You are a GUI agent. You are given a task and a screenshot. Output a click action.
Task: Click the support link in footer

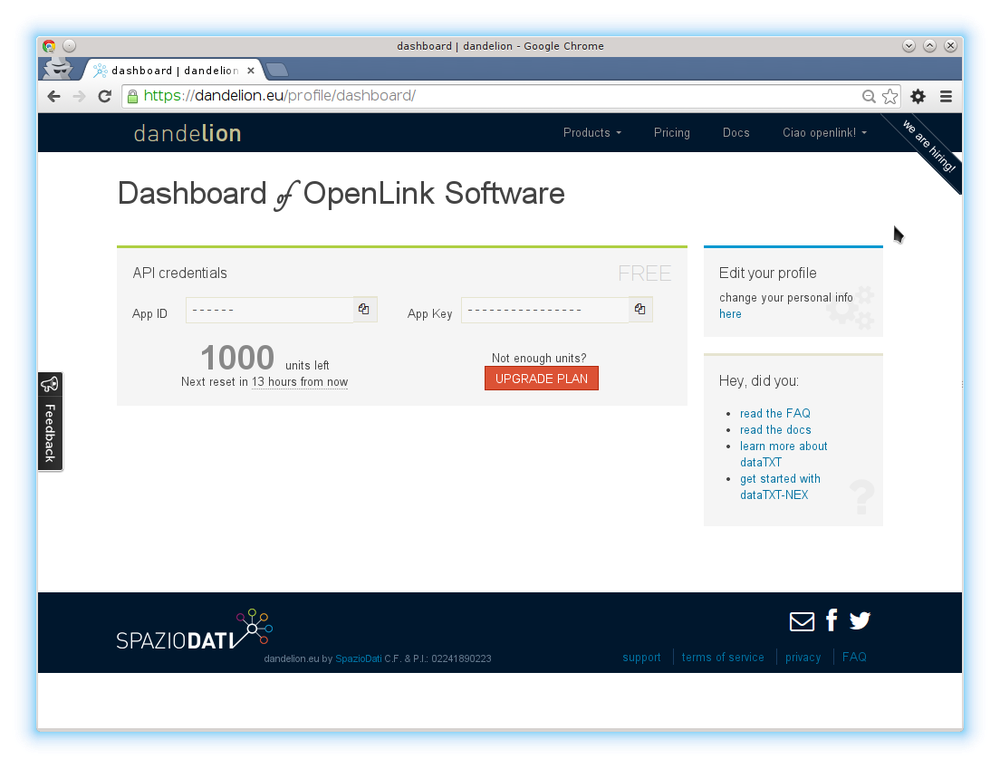(642, 657)
